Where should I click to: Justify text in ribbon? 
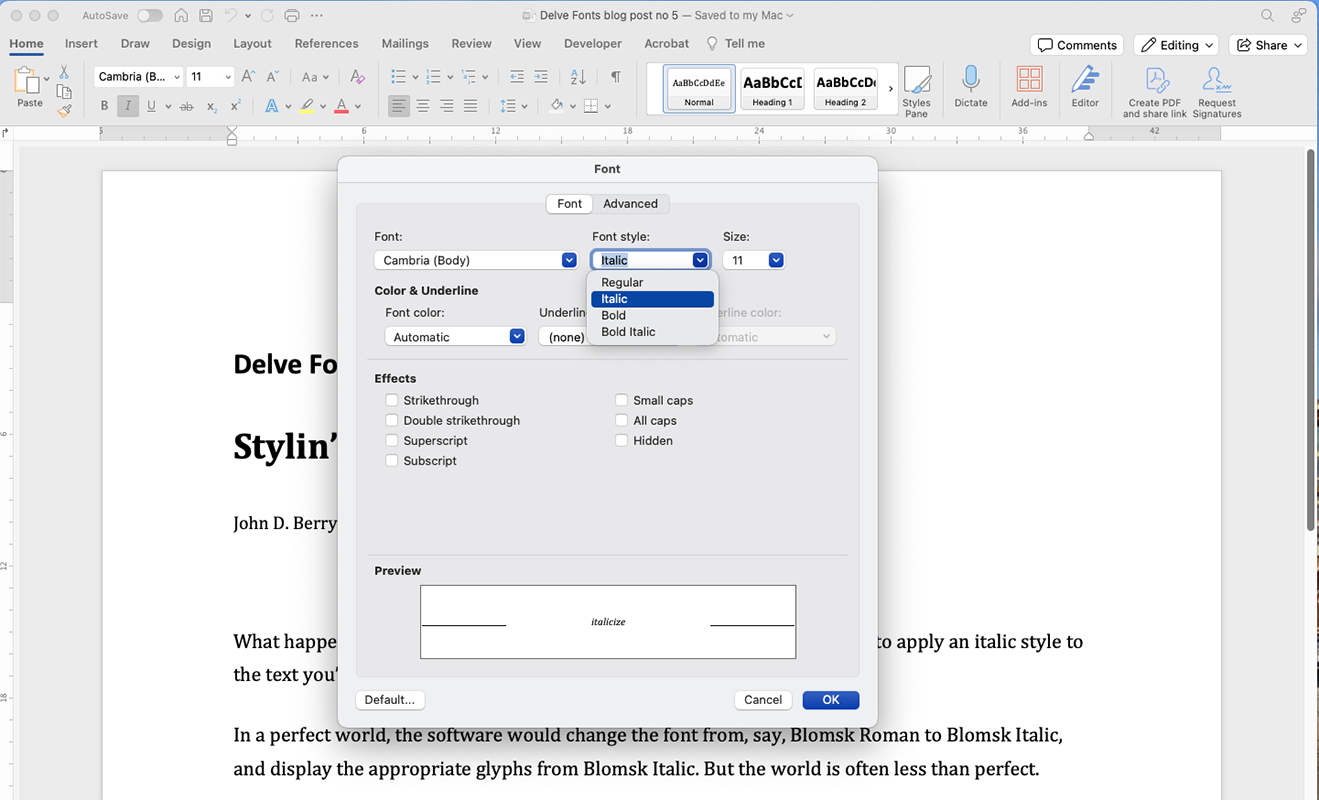coord(471,106)
